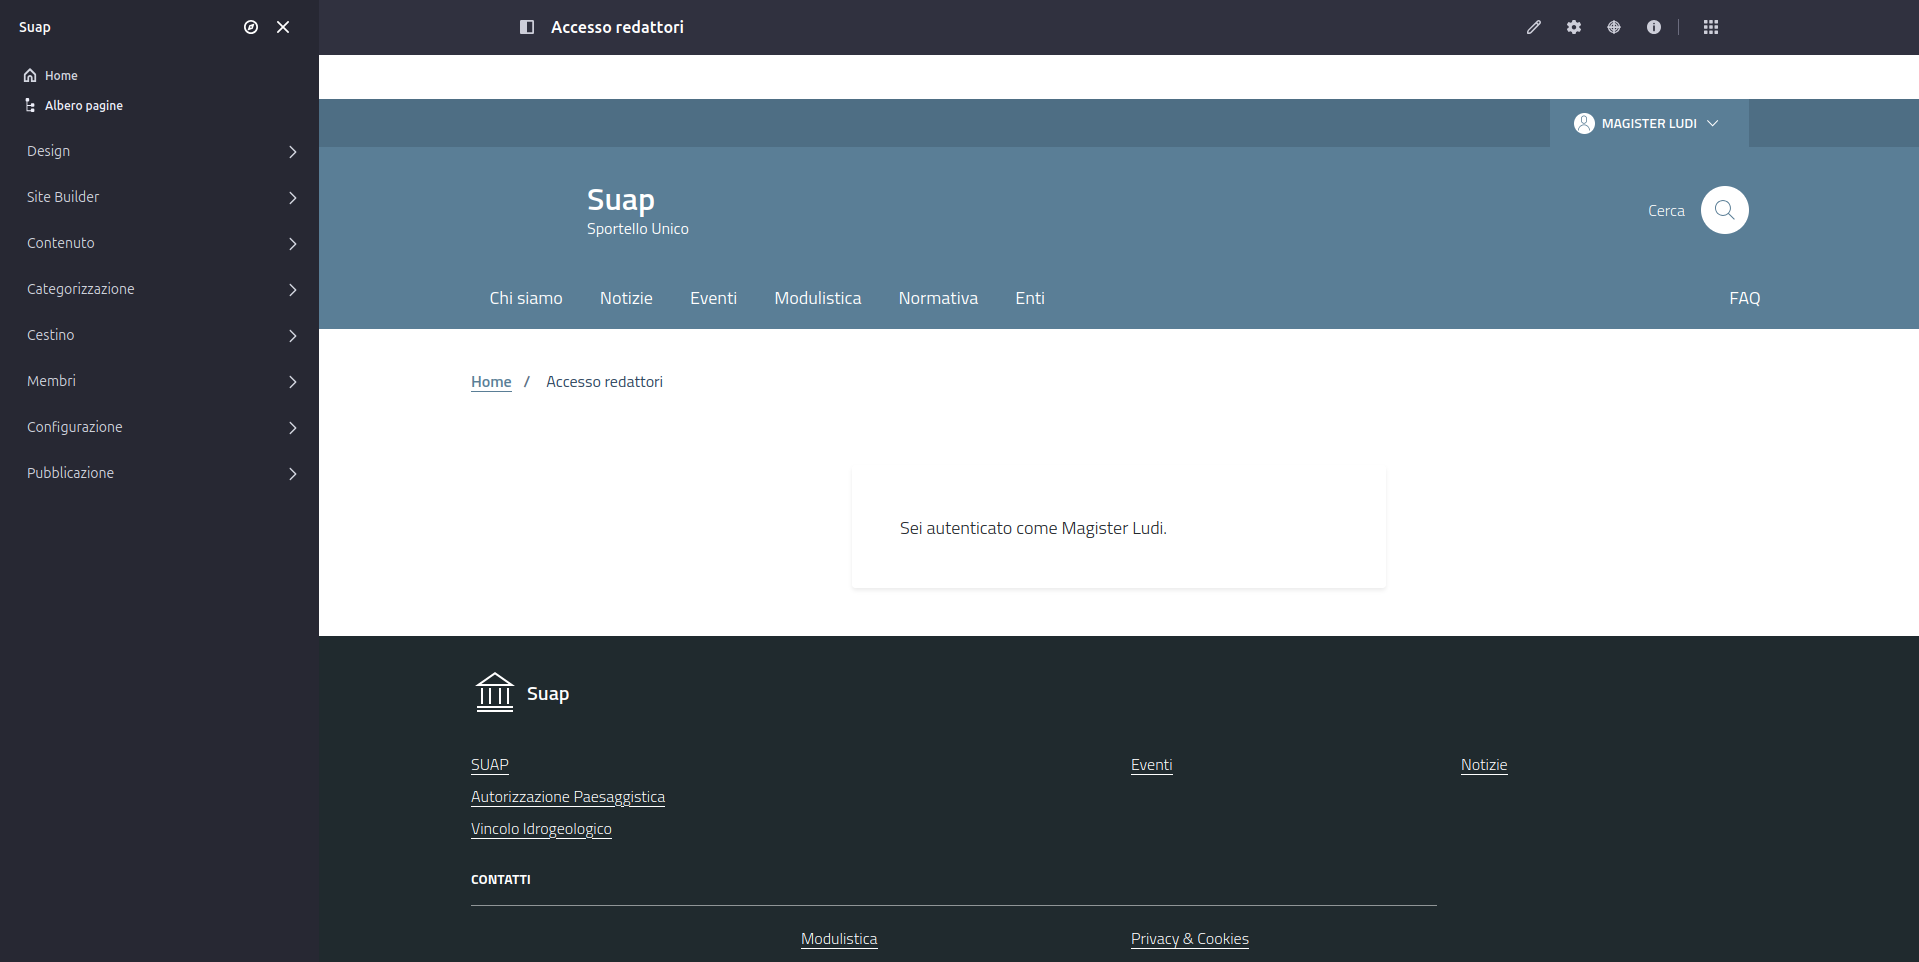Click the compass icon beside Suap title
The height and width of the screenshot is (962, 1919).
click(251, 27)
